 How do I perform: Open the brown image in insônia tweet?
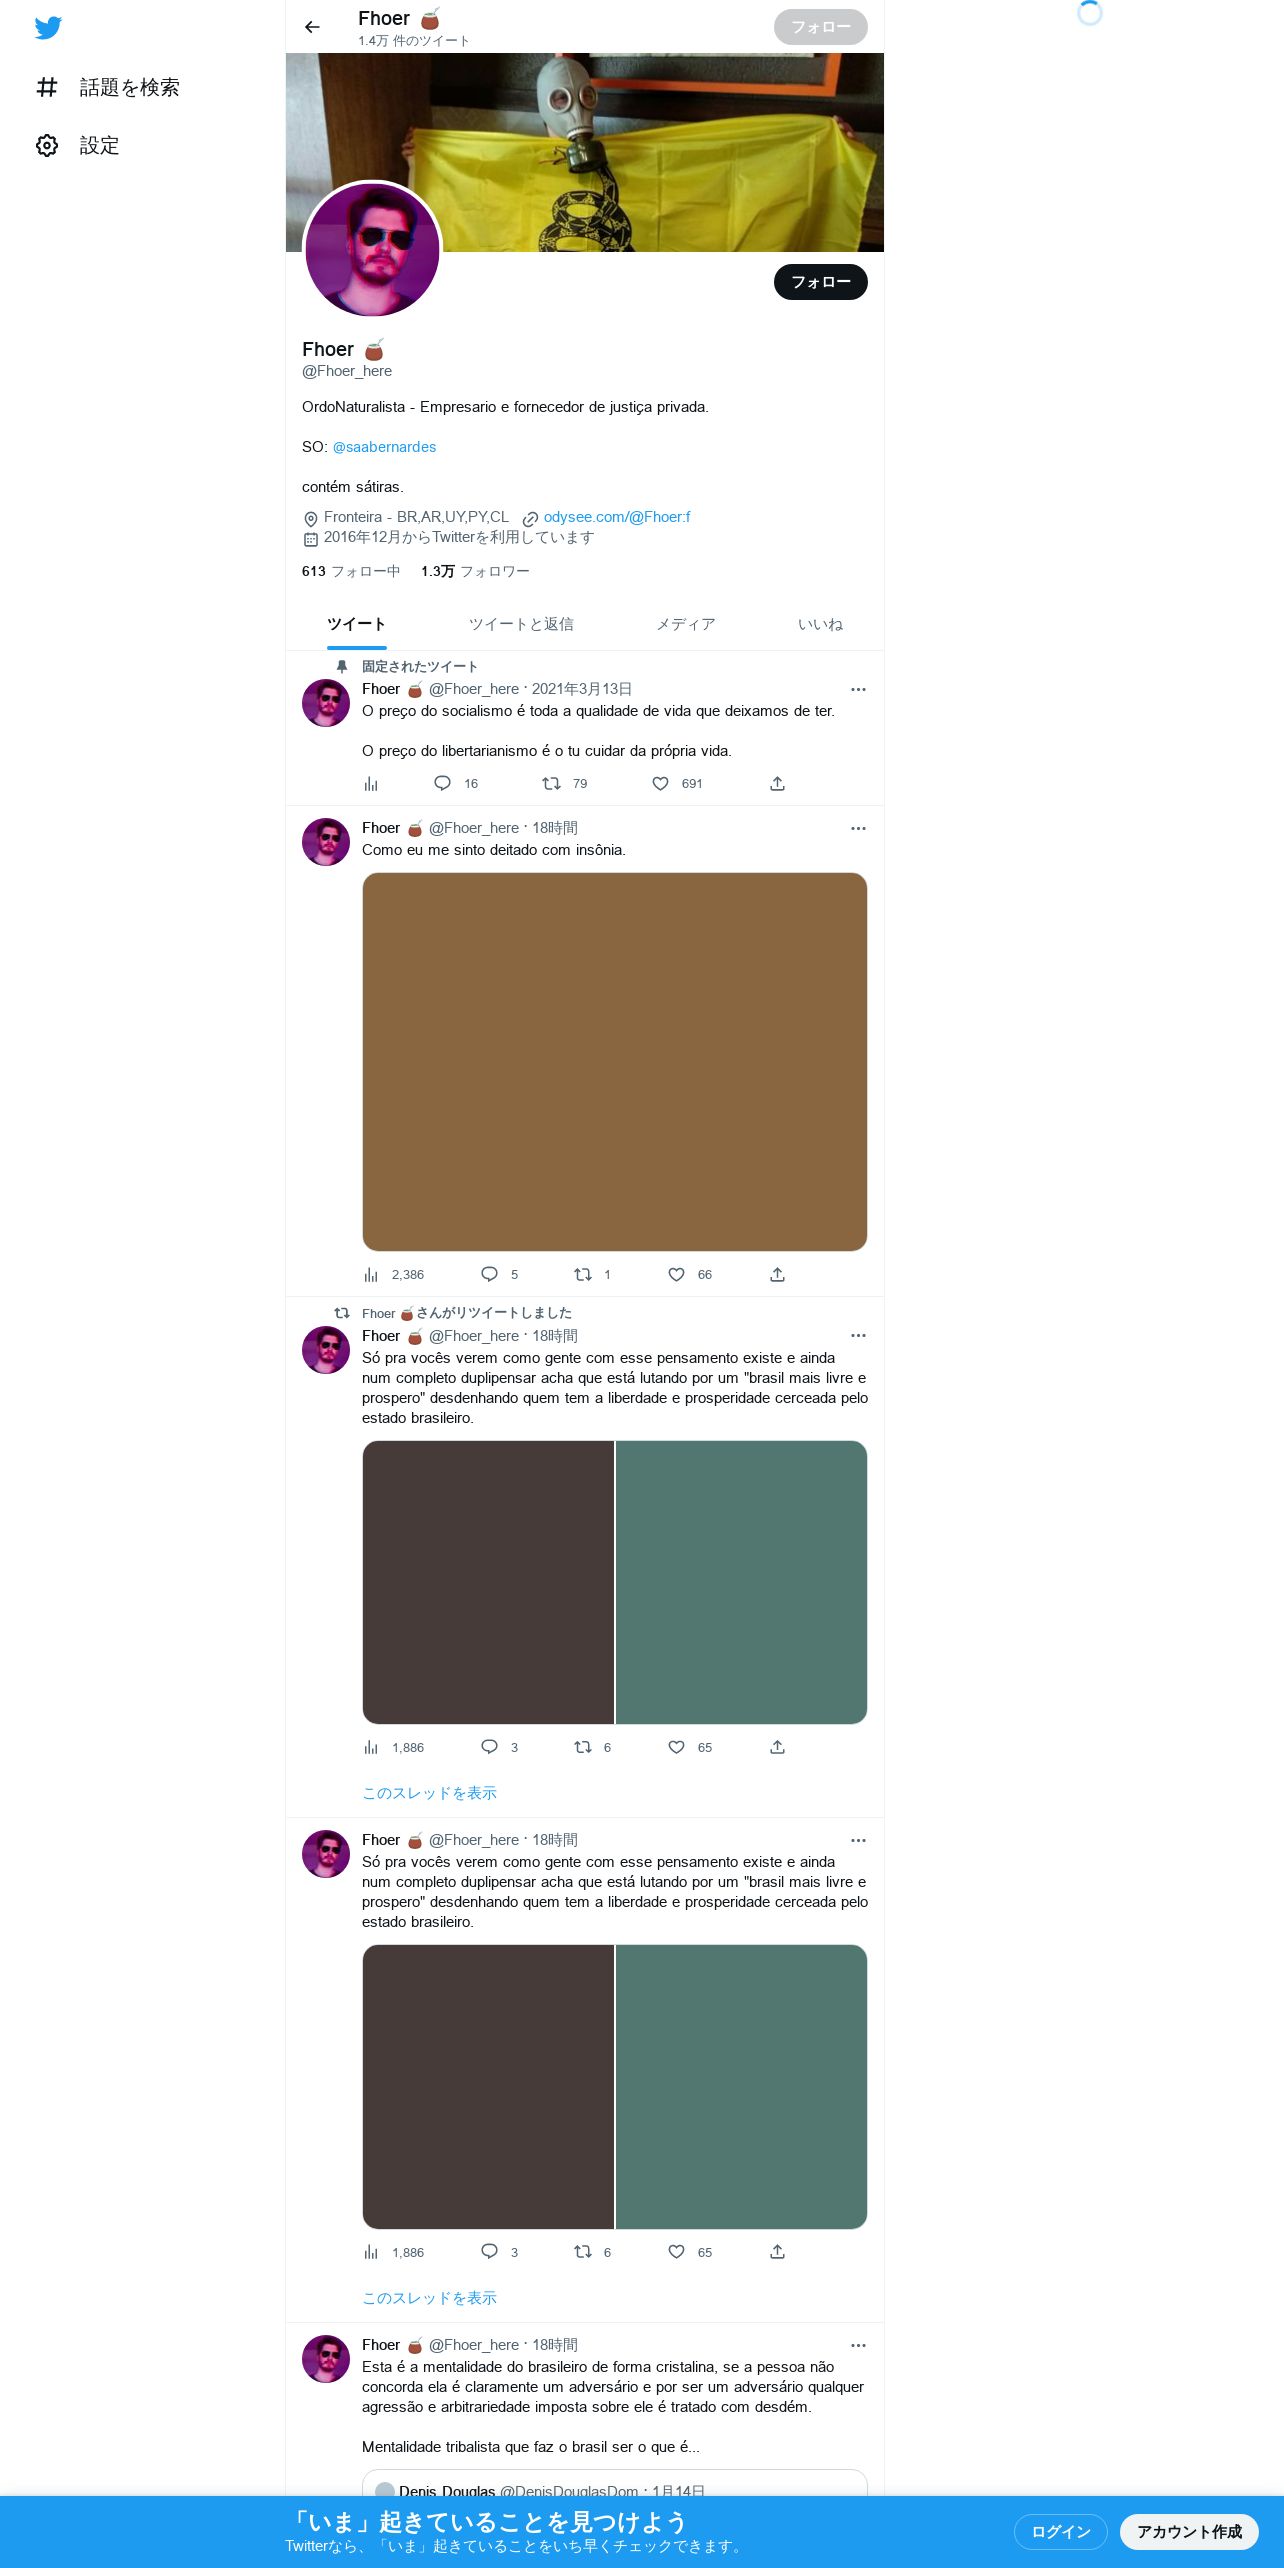[614, 1062]
